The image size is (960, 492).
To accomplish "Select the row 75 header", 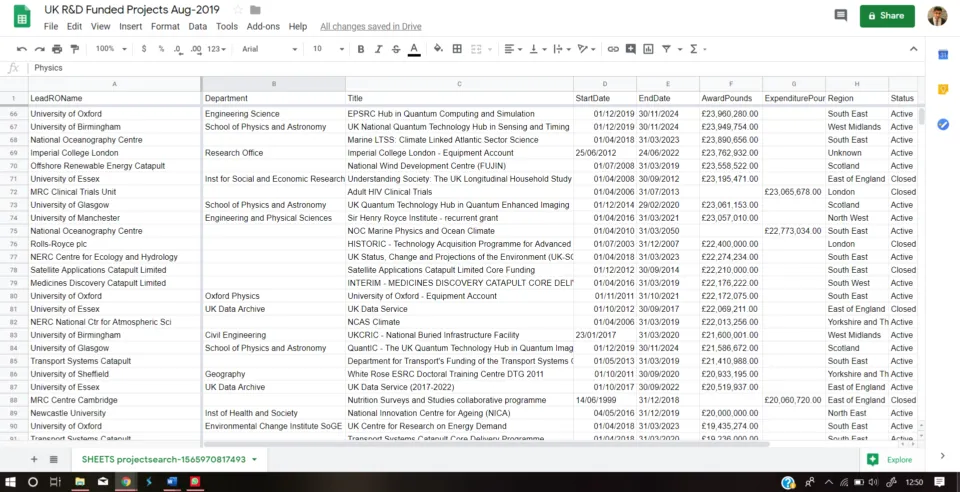I will click(x=13, y=231).
